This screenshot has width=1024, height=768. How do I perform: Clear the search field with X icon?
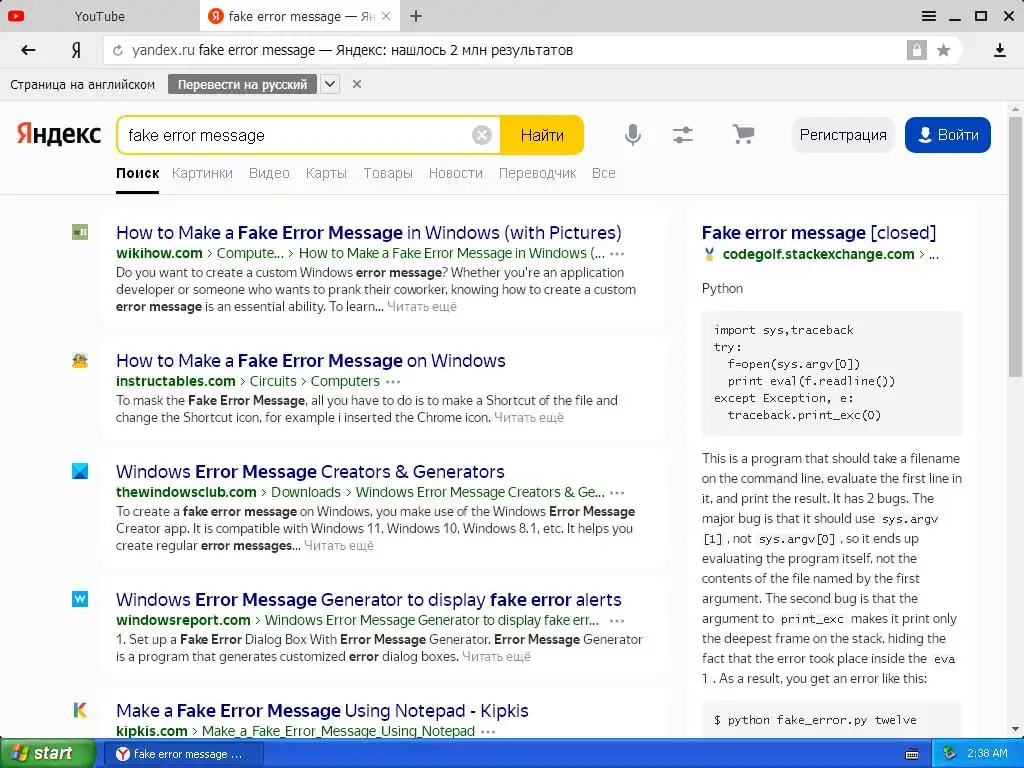pyautogui.click(x=481, y=135)
